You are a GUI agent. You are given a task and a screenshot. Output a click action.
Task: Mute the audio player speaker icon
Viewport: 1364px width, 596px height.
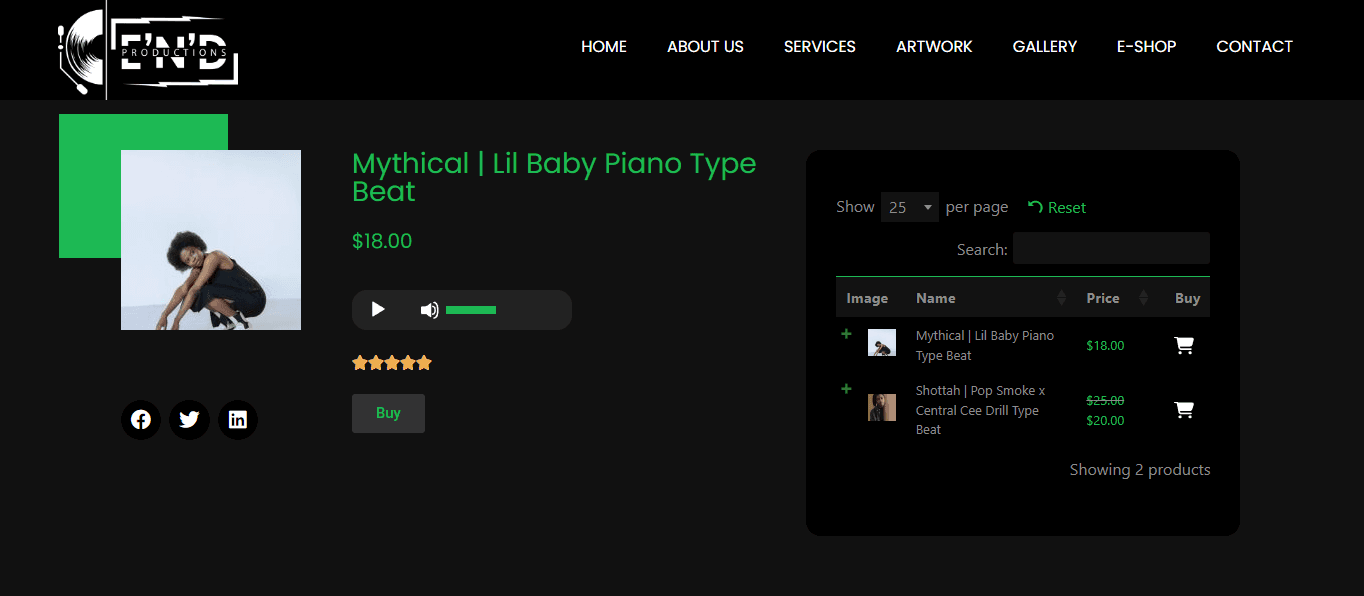click(x=429, y=310)
